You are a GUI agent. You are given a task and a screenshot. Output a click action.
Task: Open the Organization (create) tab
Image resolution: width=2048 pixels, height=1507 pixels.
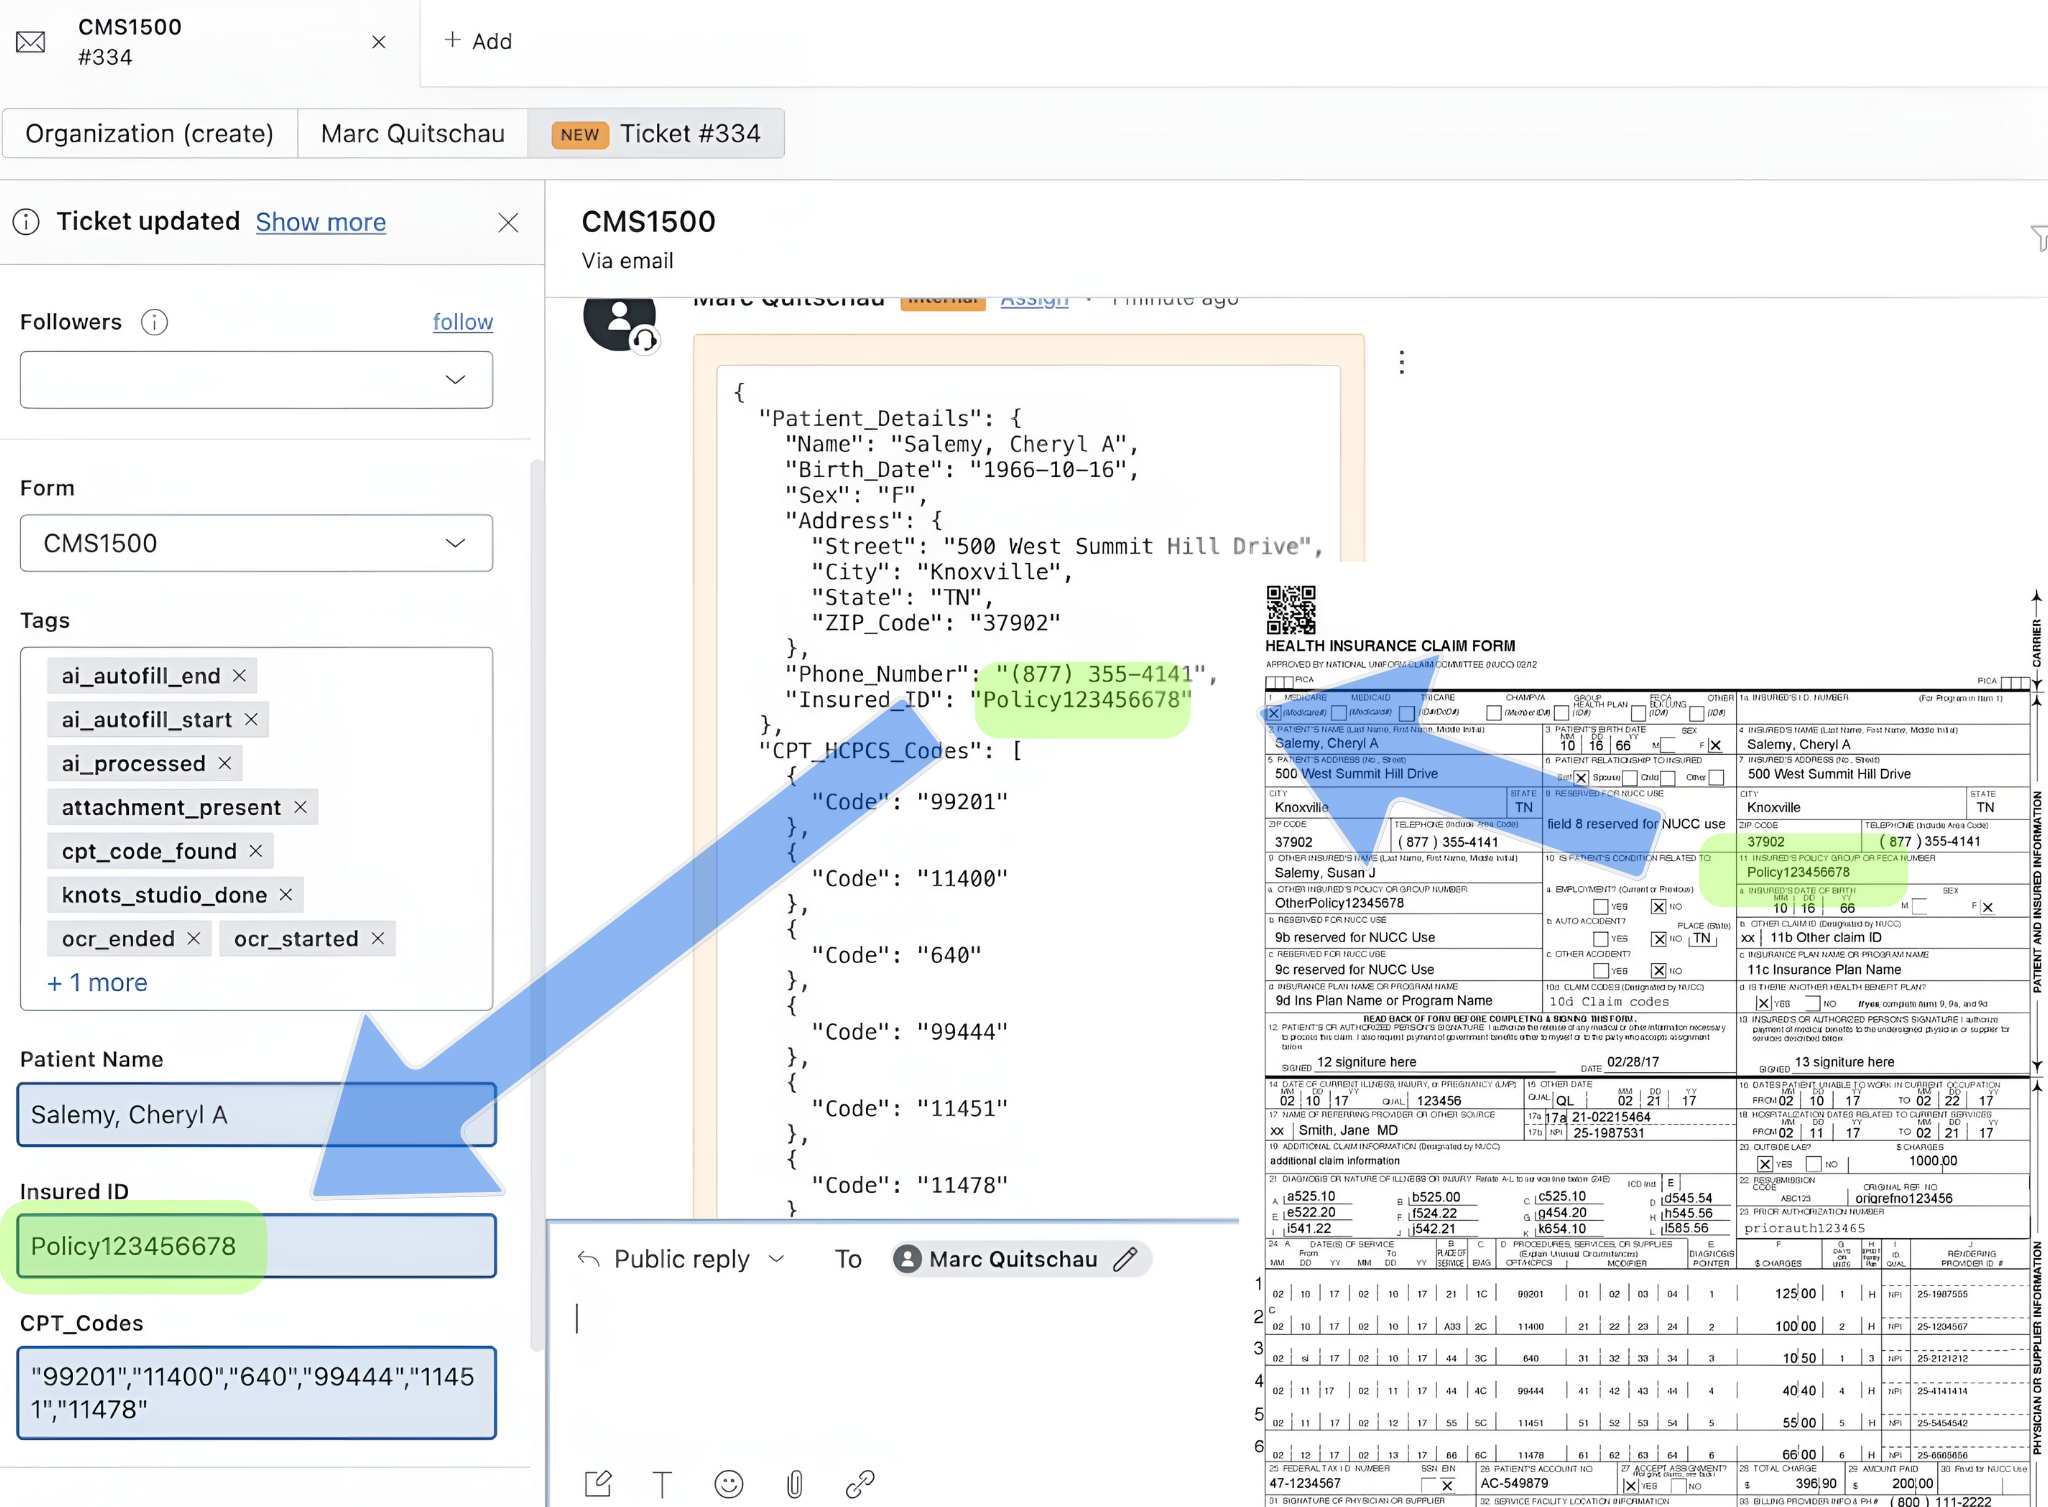coord(150,134)
